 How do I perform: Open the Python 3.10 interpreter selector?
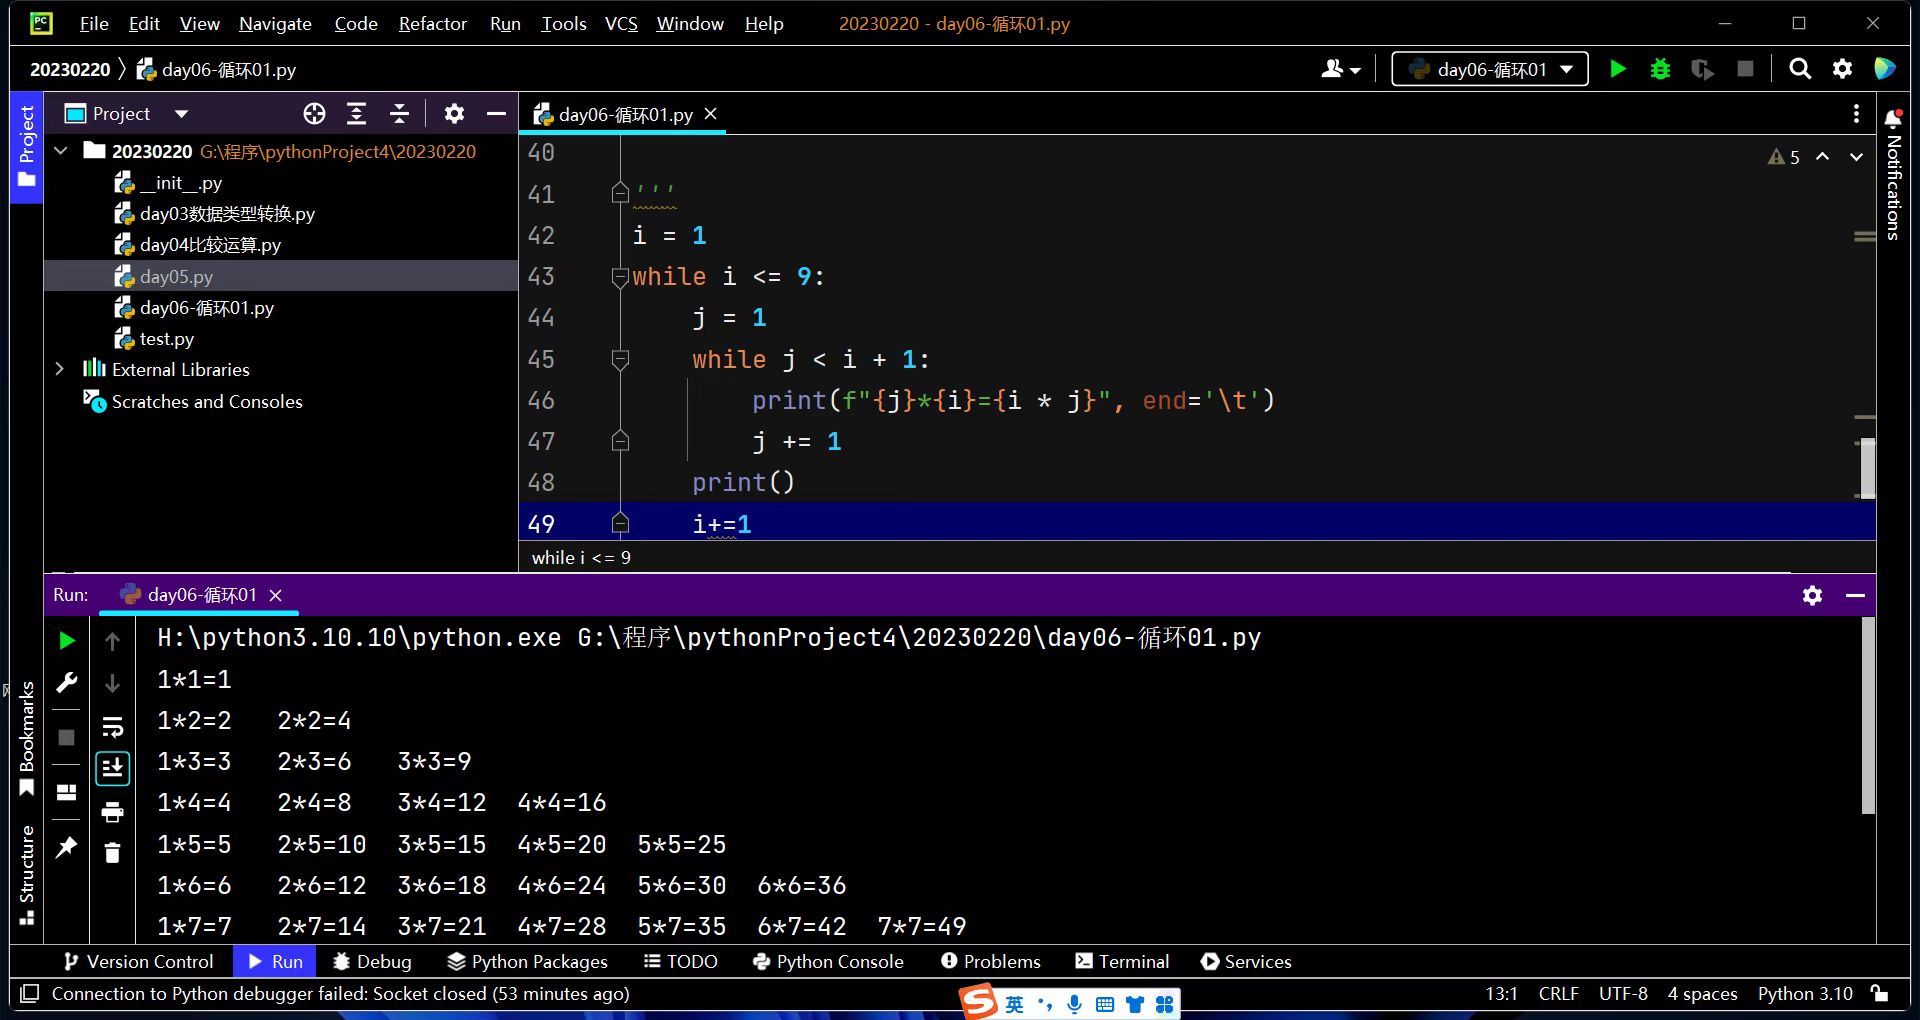tap(1804, 993)
